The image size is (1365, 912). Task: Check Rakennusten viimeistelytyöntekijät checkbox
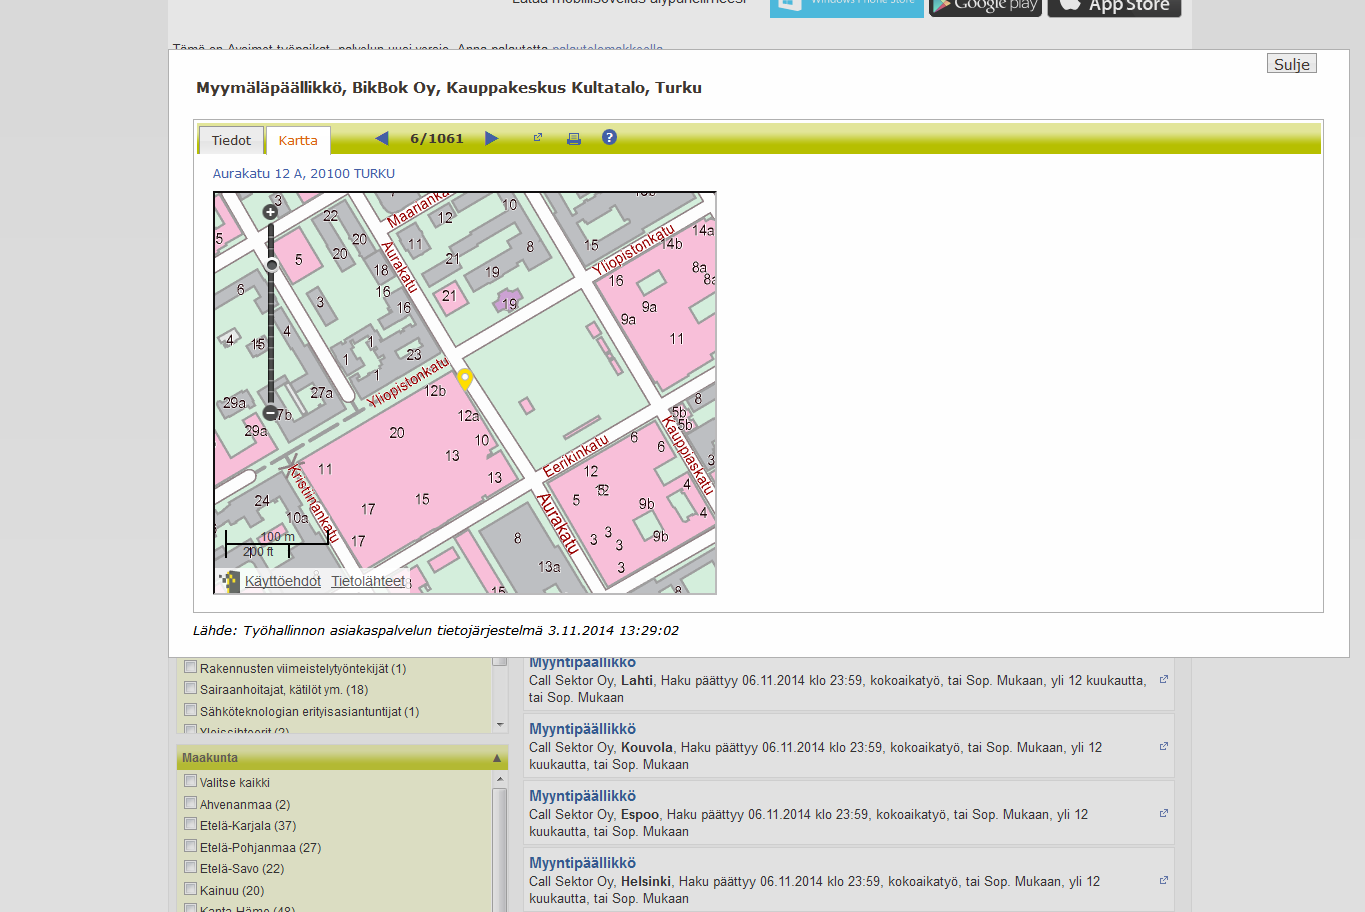190,667
